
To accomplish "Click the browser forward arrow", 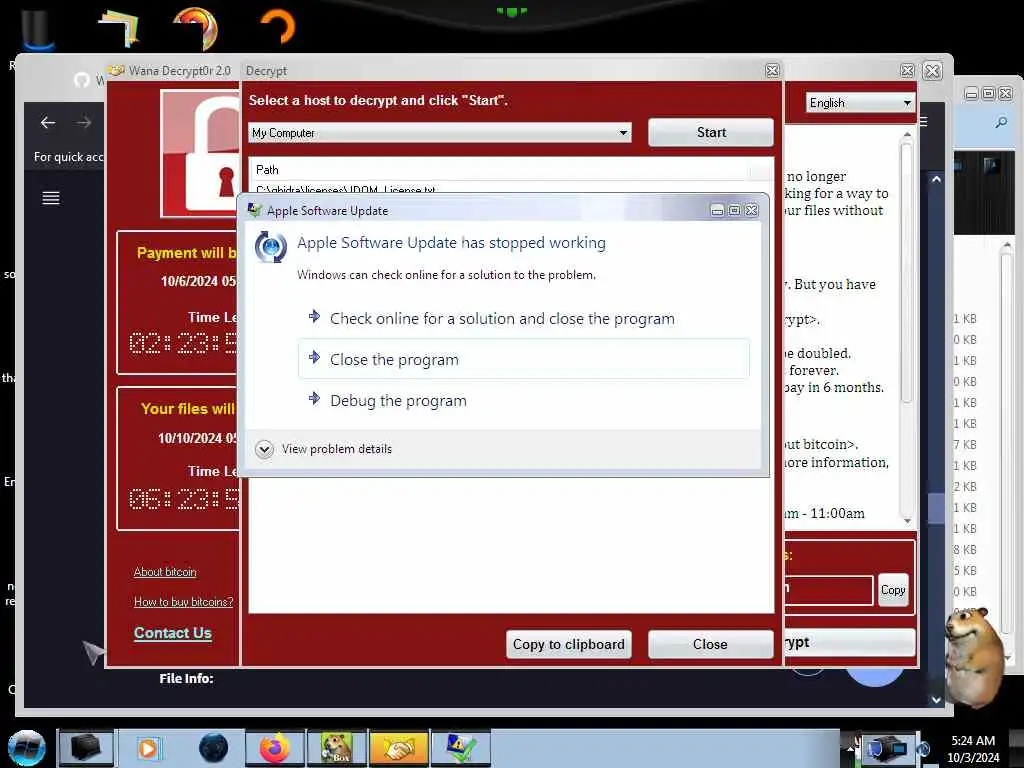I will pyautogui.click(x=84, y=123).
